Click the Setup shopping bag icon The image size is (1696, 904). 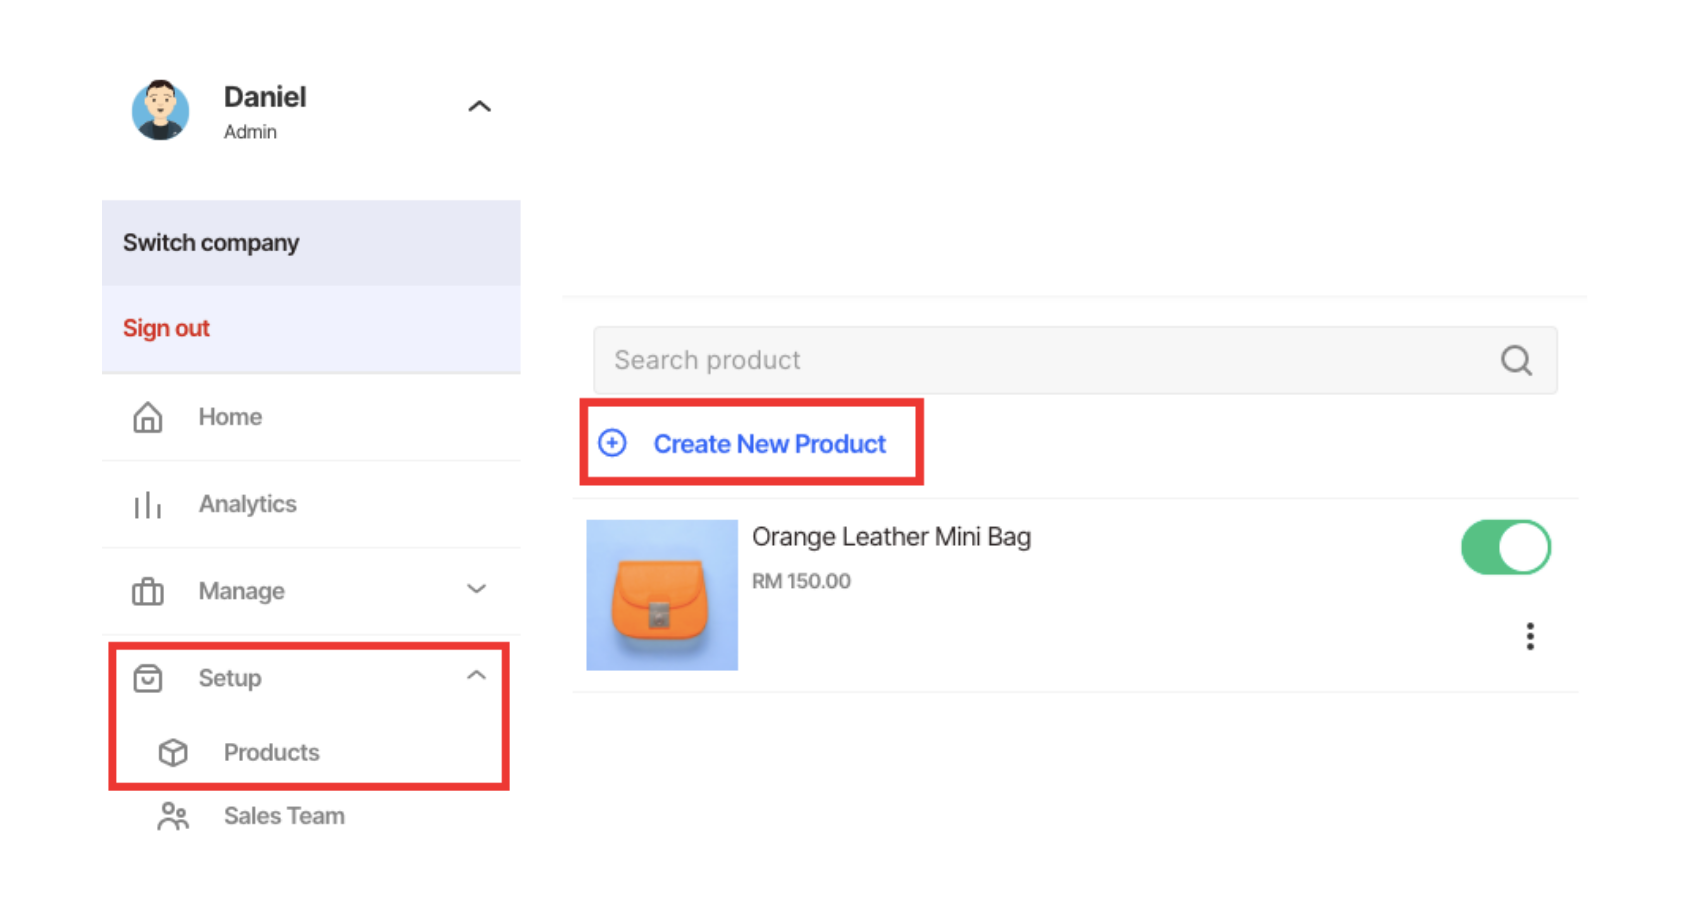[x=148, y=679]
